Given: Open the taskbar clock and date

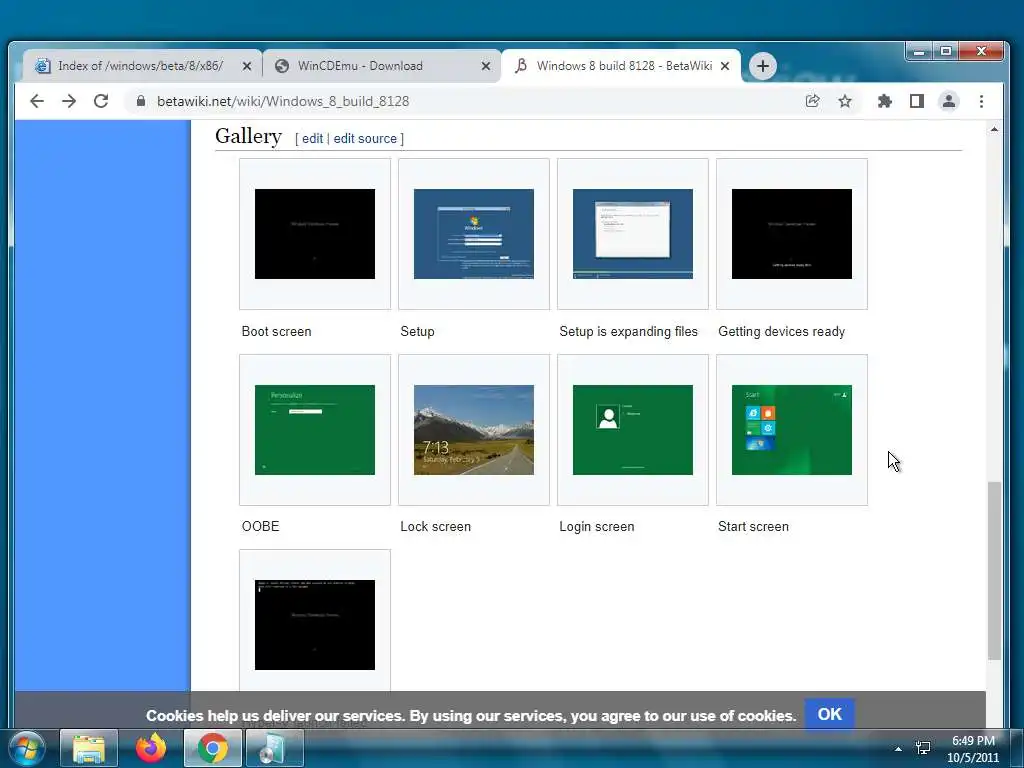Looking at the screenshot, I should click(973, 749).
